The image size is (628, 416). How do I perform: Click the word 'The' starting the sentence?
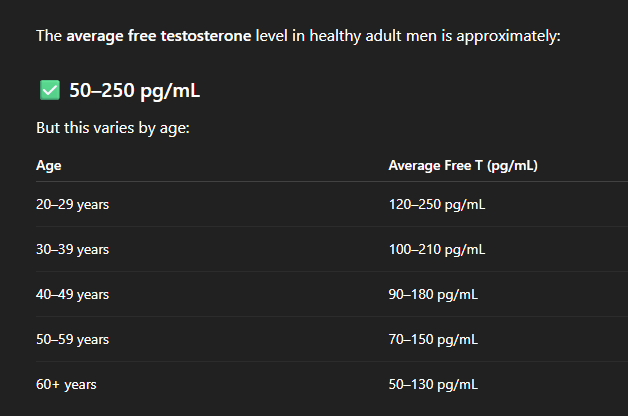(x=49, y=36)
